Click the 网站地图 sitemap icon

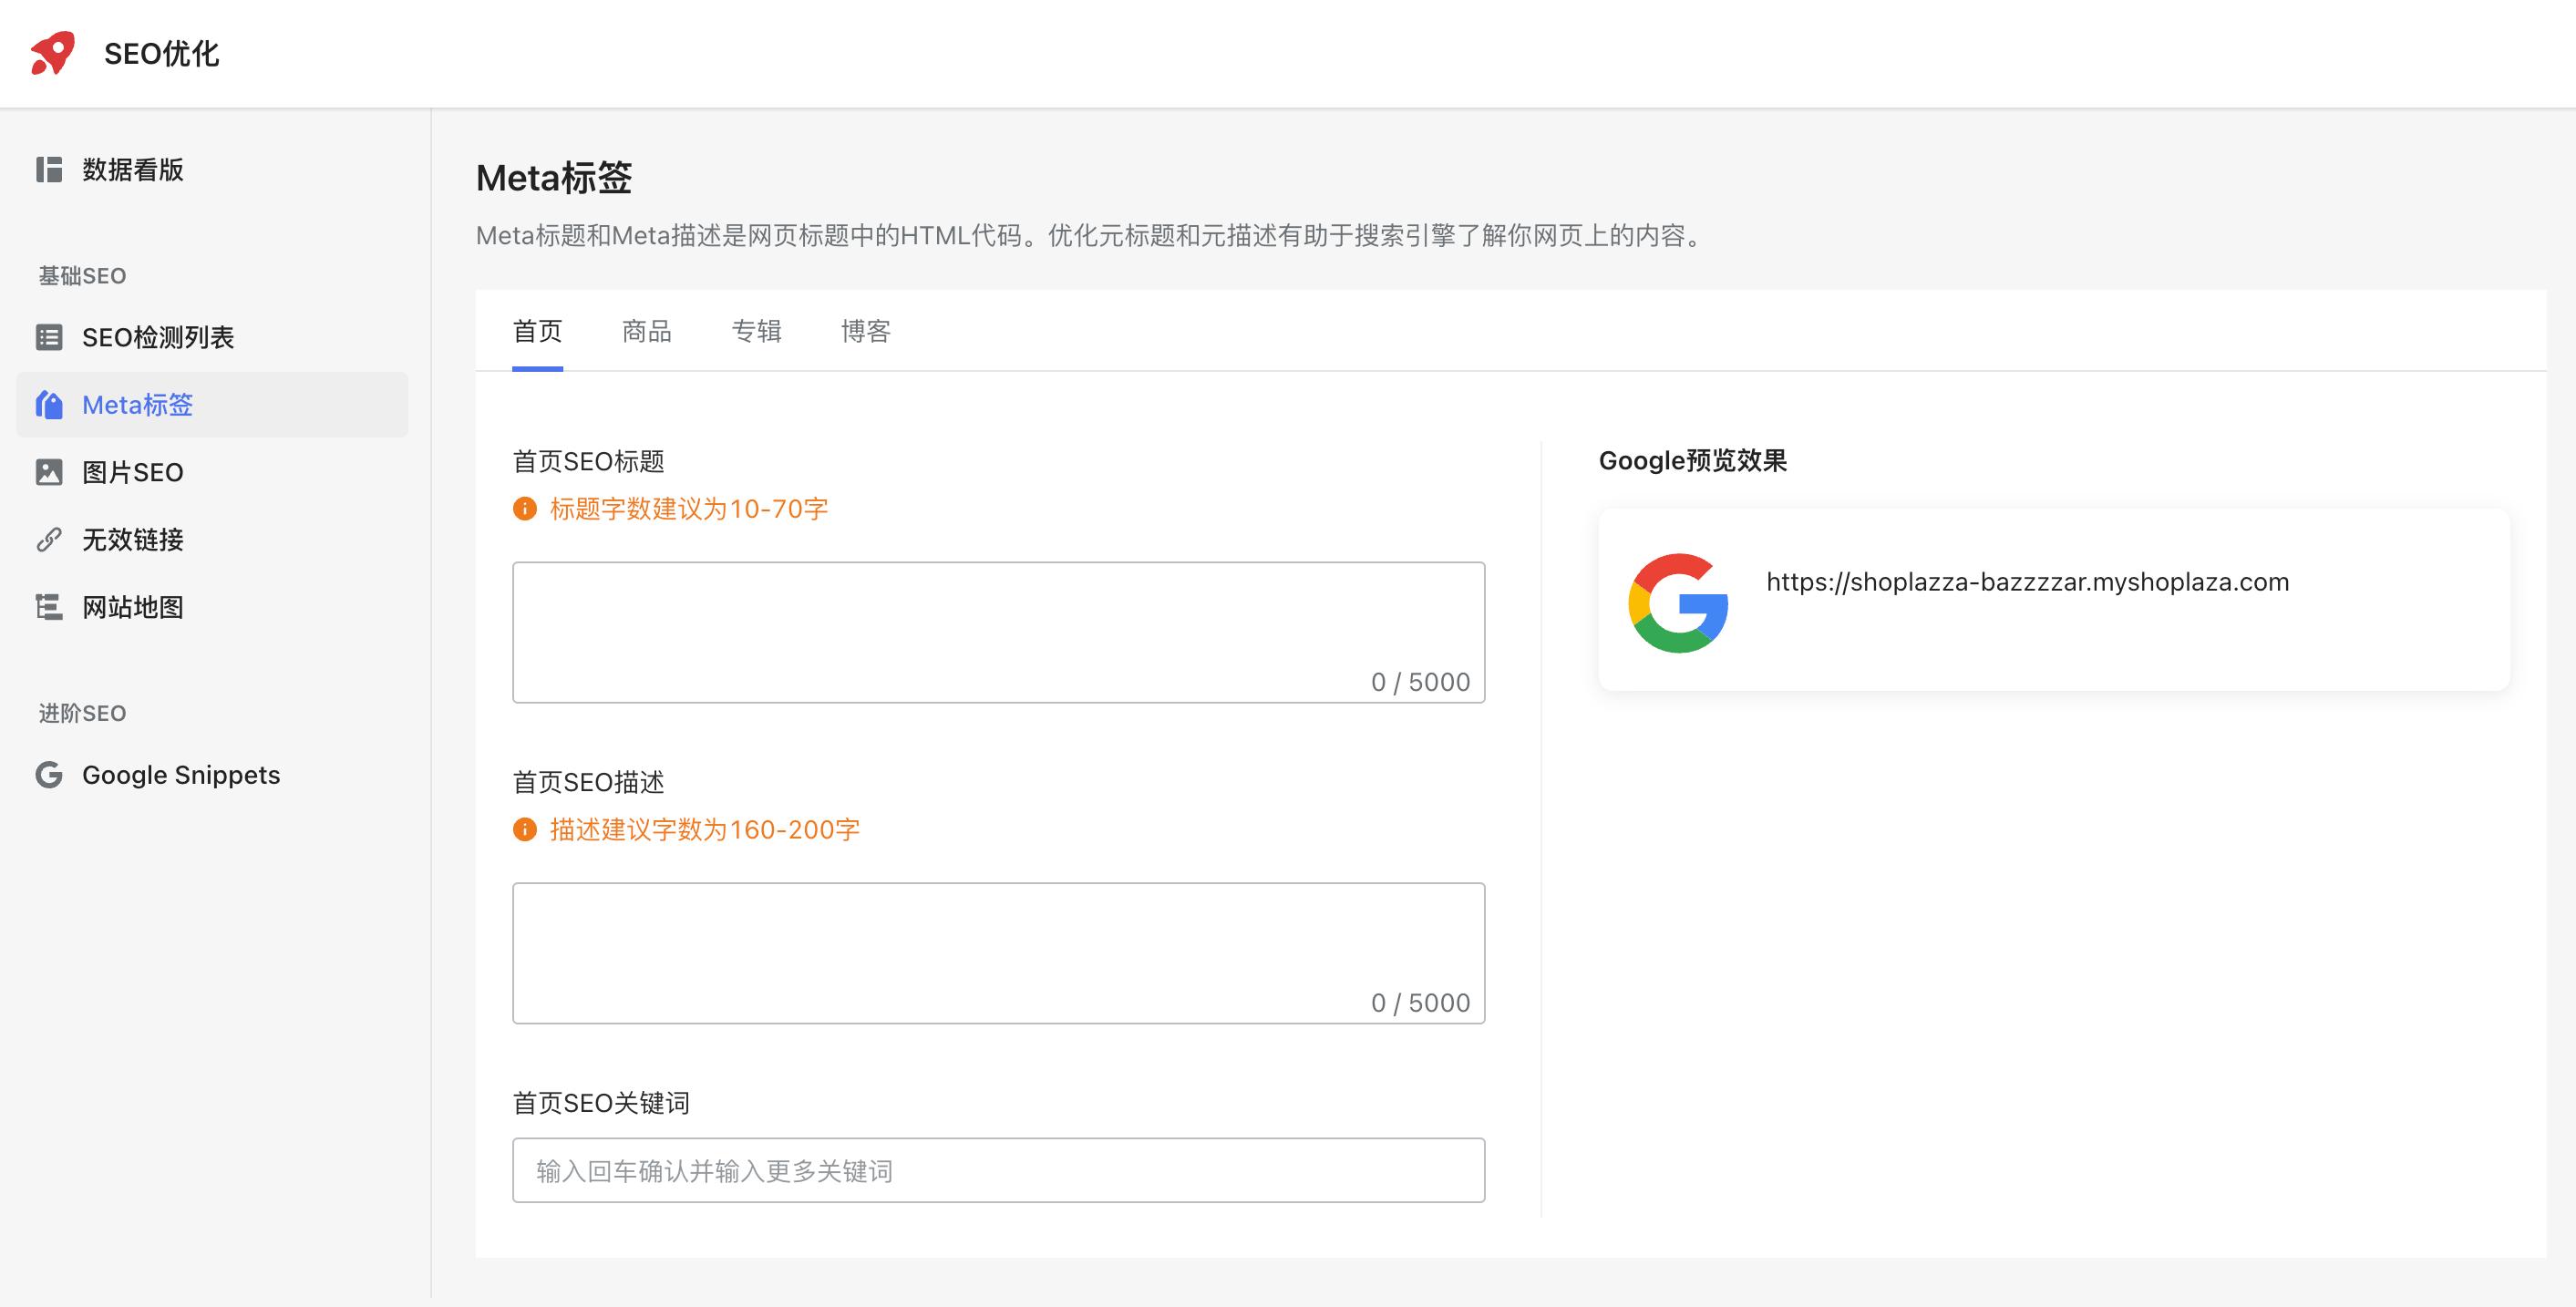(49, 607)
